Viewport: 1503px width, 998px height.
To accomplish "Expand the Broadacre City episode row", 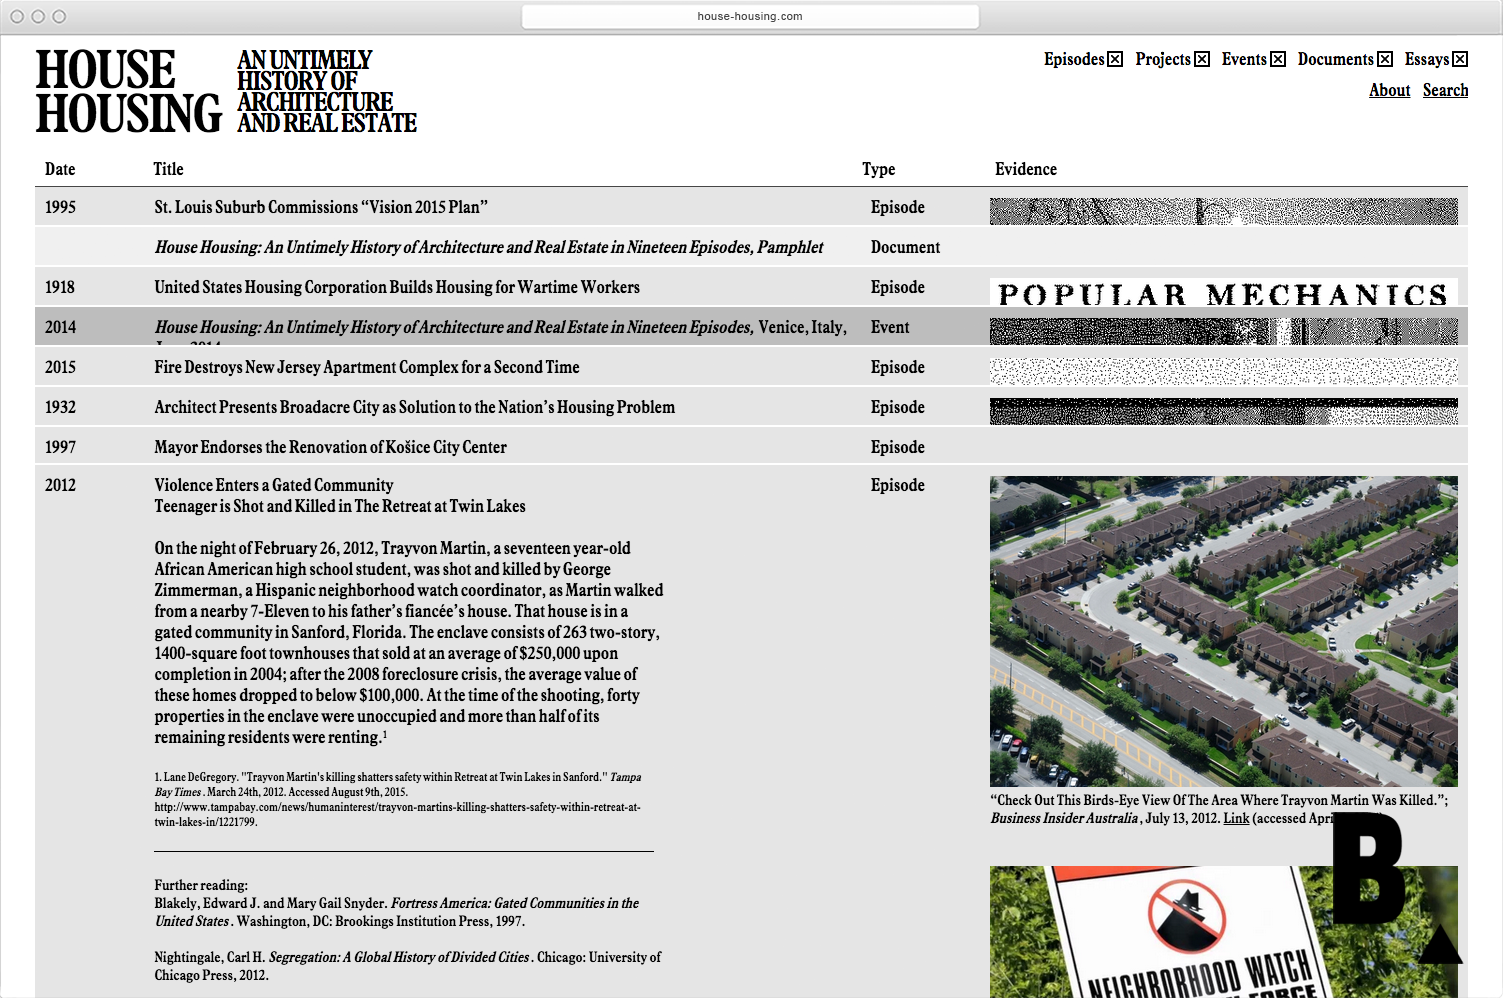I will coord(751,407).
